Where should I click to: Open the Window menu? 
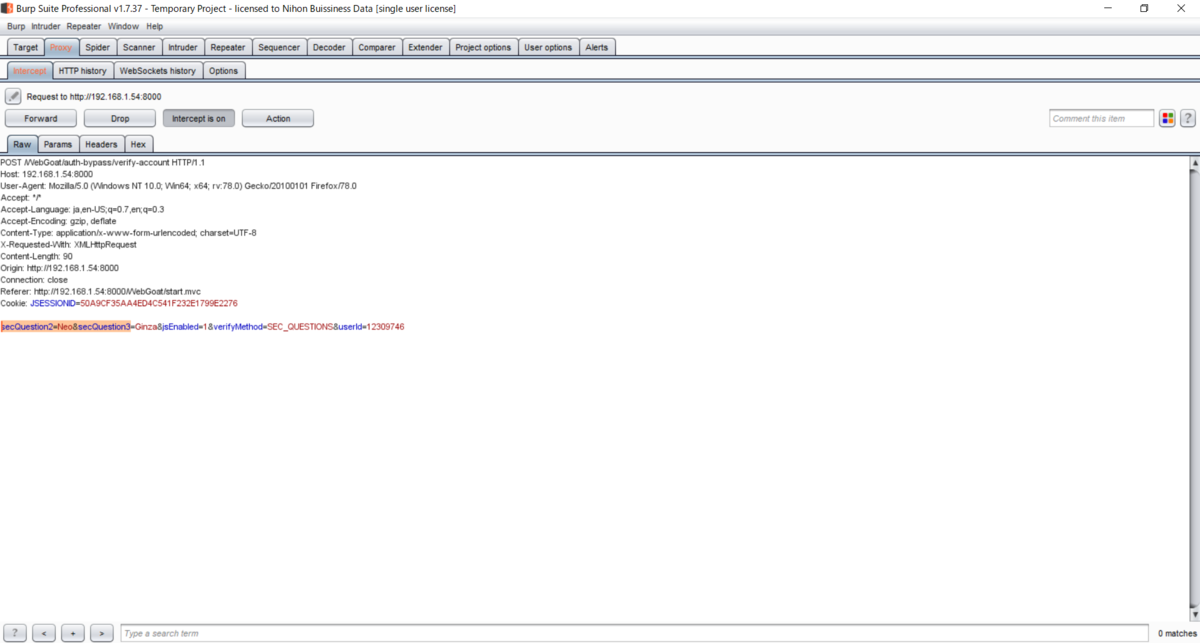tap(123, 26)
